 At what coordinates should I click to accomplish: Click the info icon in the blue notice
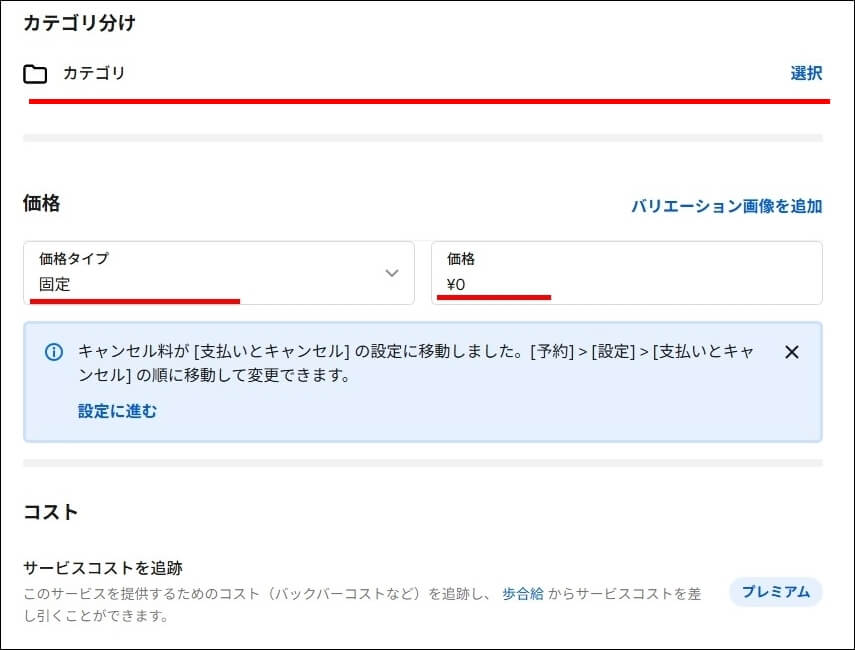click(53, 352)
